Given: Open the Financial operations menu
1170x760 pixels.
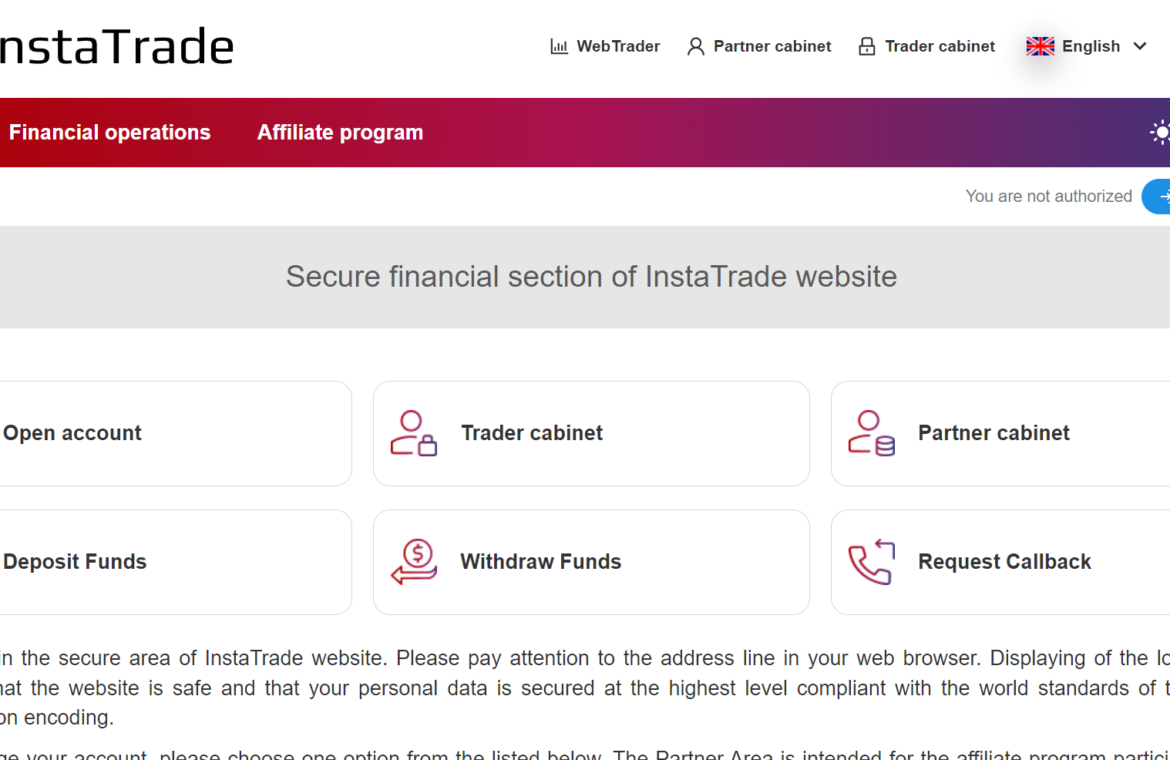Looking at the screenshot, I should [x=110, y=132].
